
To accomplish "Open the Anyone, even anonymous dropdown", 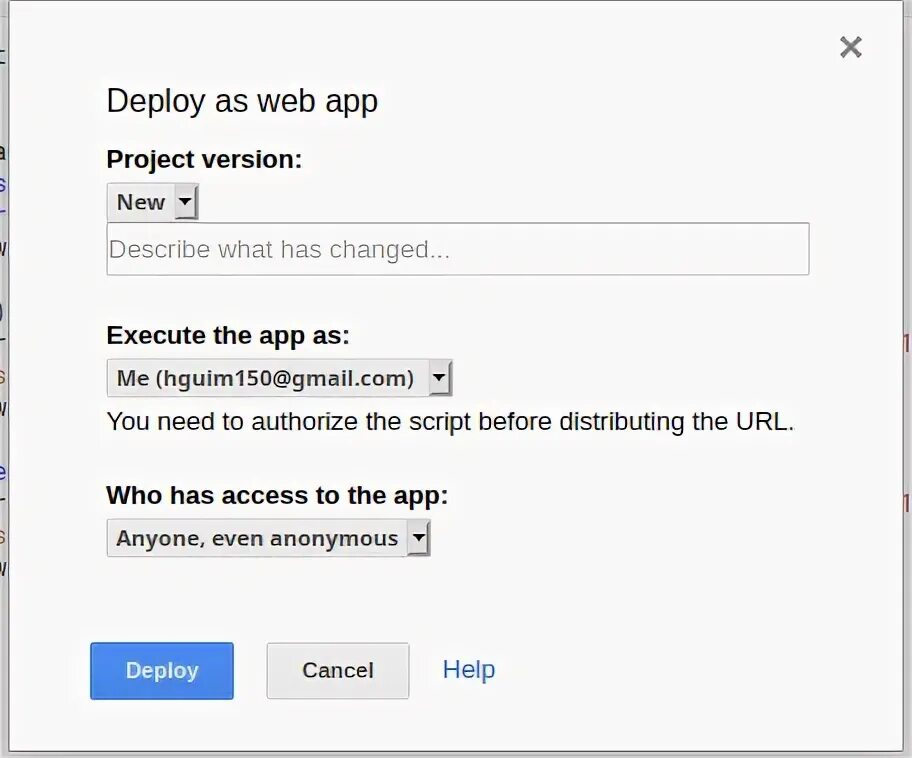I will (268, 538).
